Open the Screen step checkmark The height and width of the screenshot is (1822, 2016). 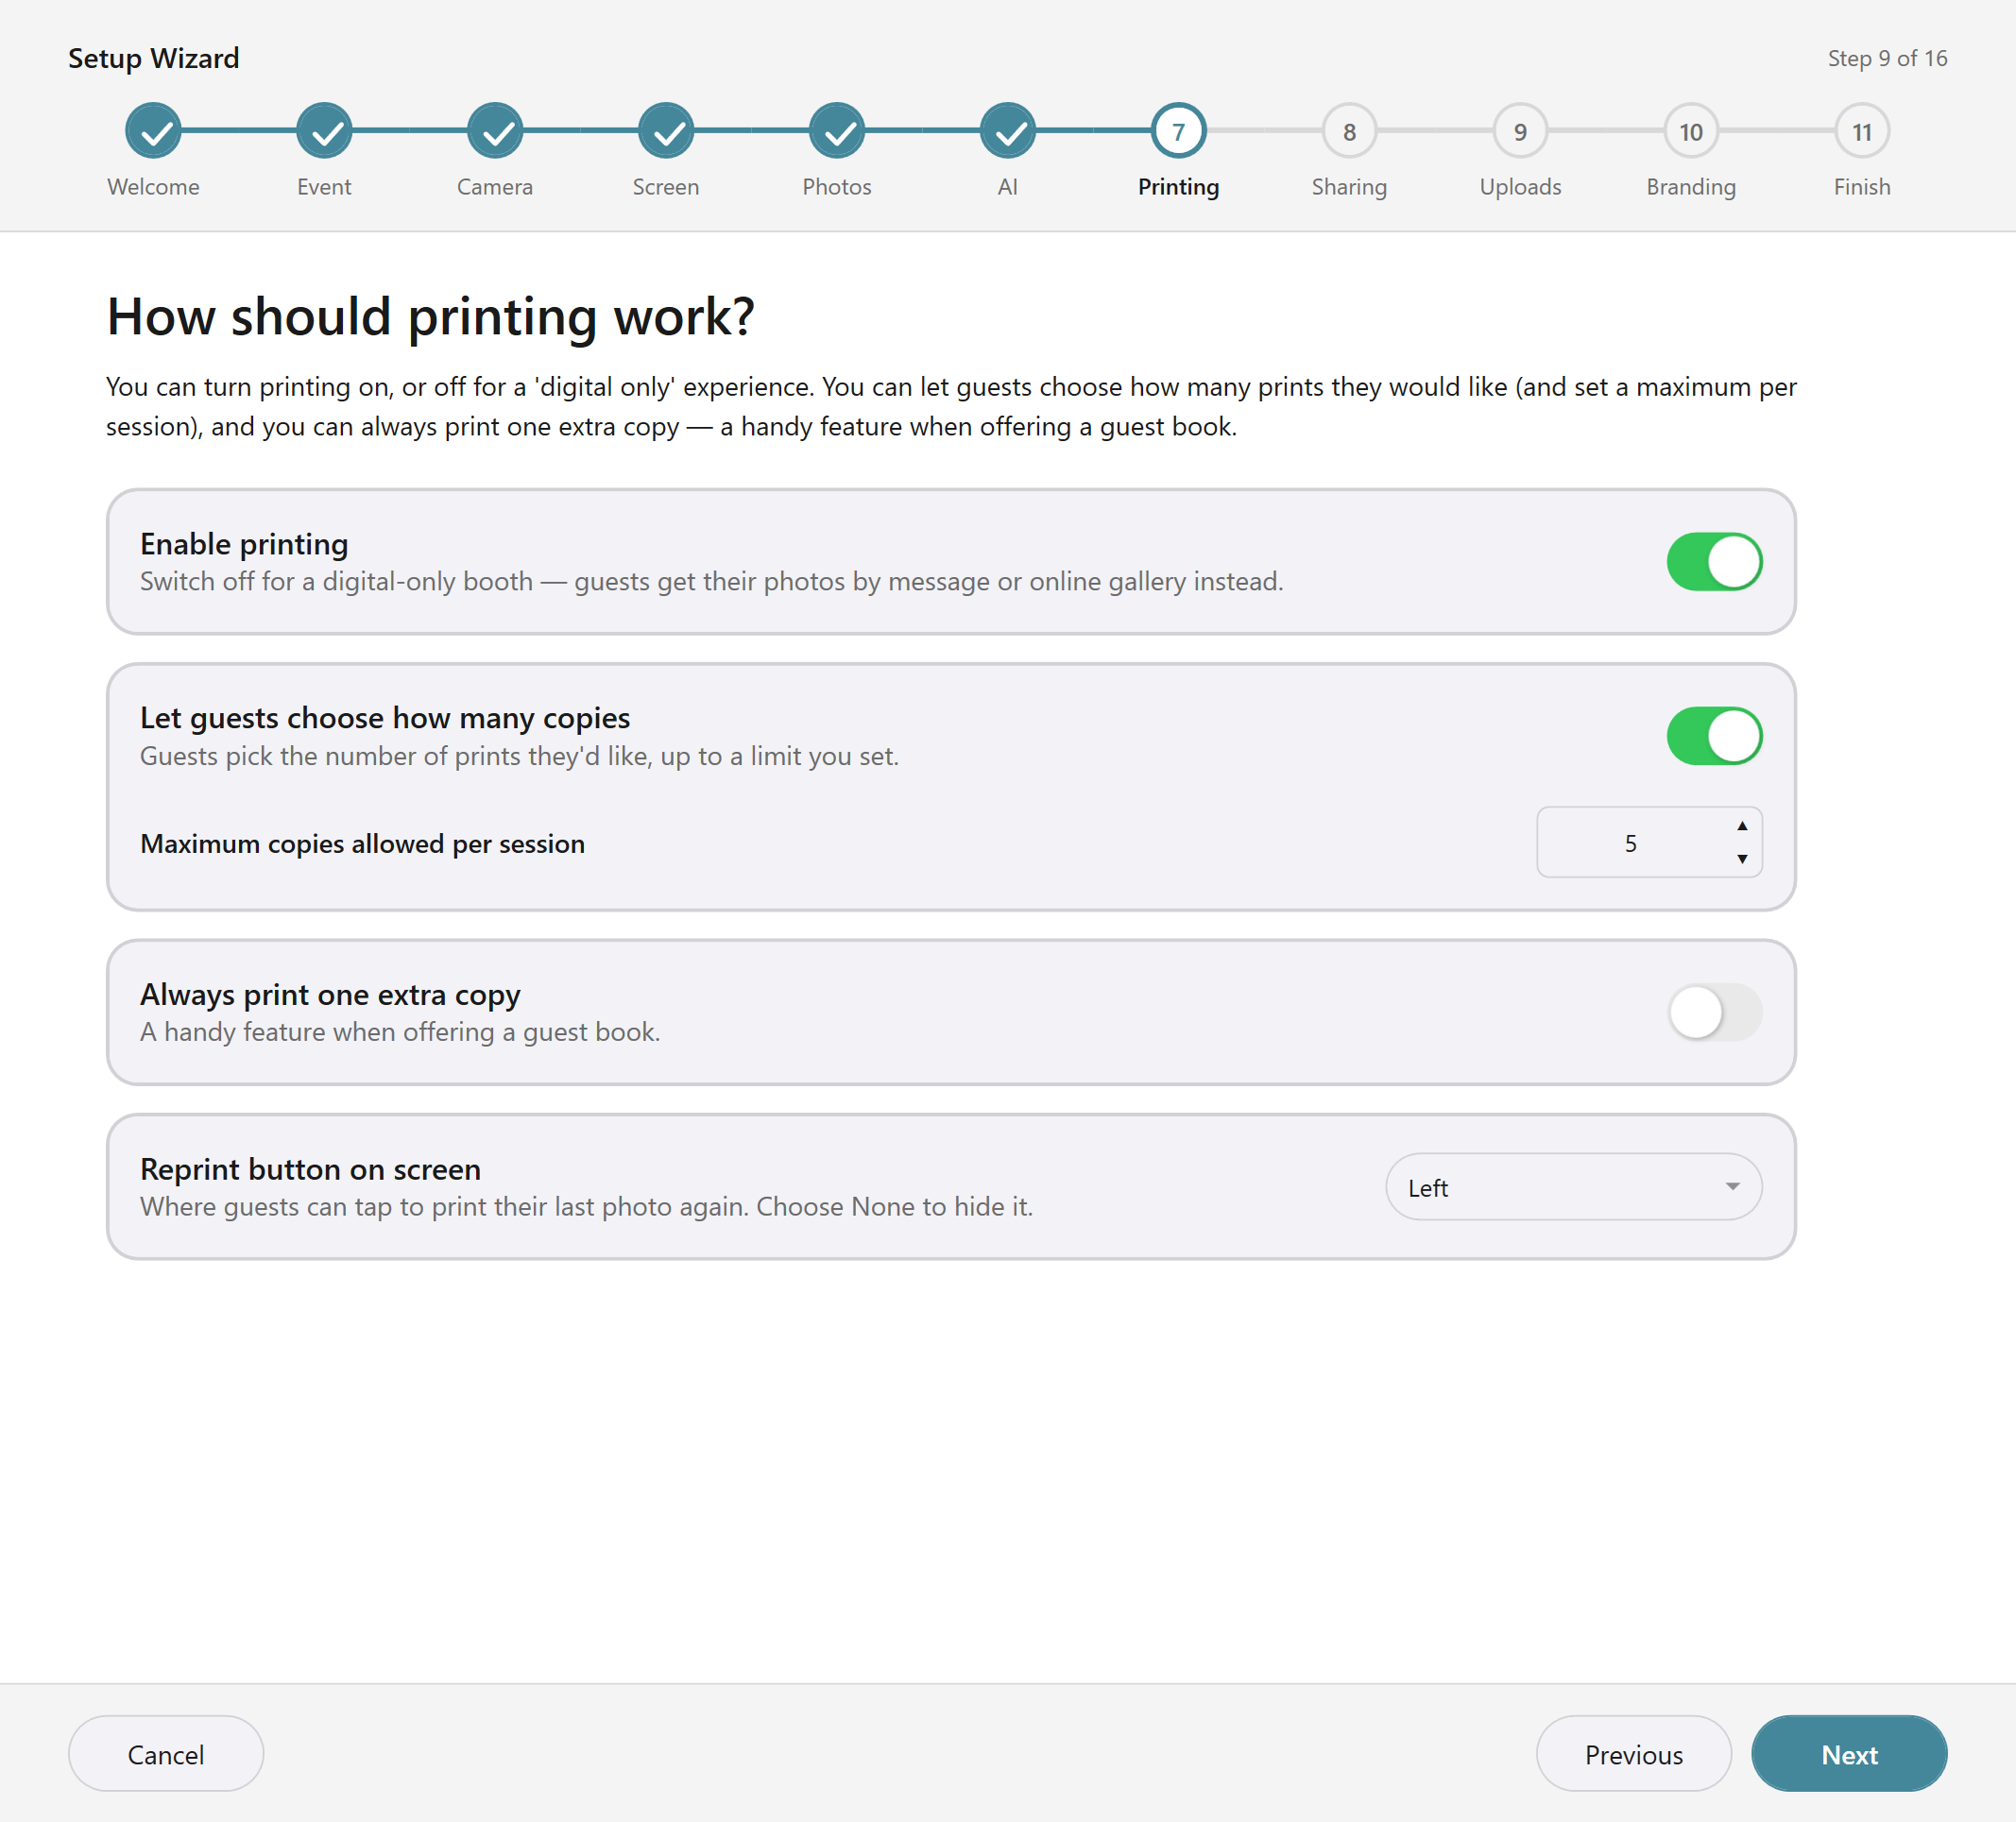point(666,131)
